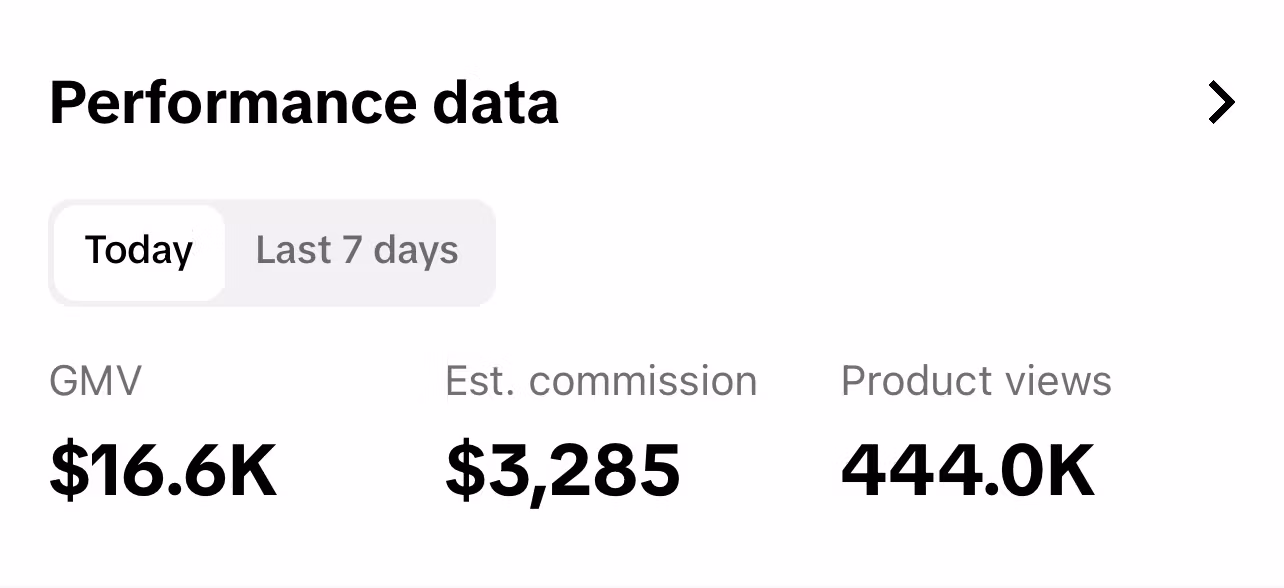Click the Est. commission label
Screen dimensions: 1284x588
point(601,381)
